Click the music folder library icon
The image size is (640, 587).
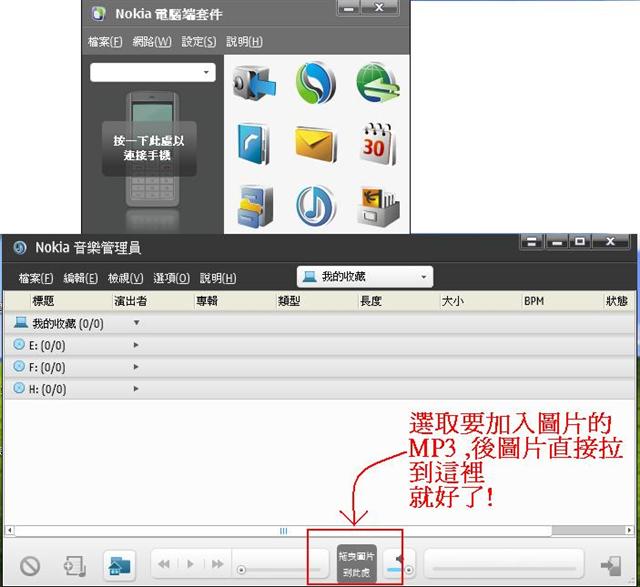point(119,565)
